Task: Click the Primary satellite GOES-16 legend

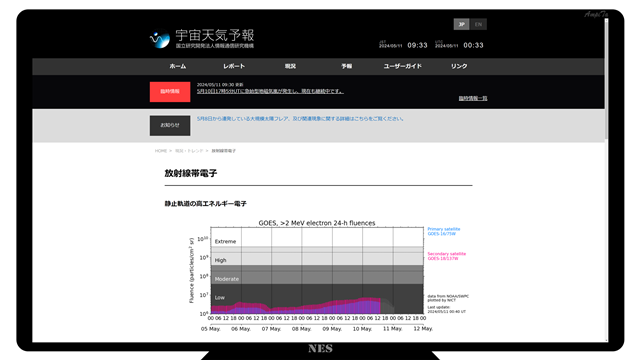Action: click(x=444, y=231)
